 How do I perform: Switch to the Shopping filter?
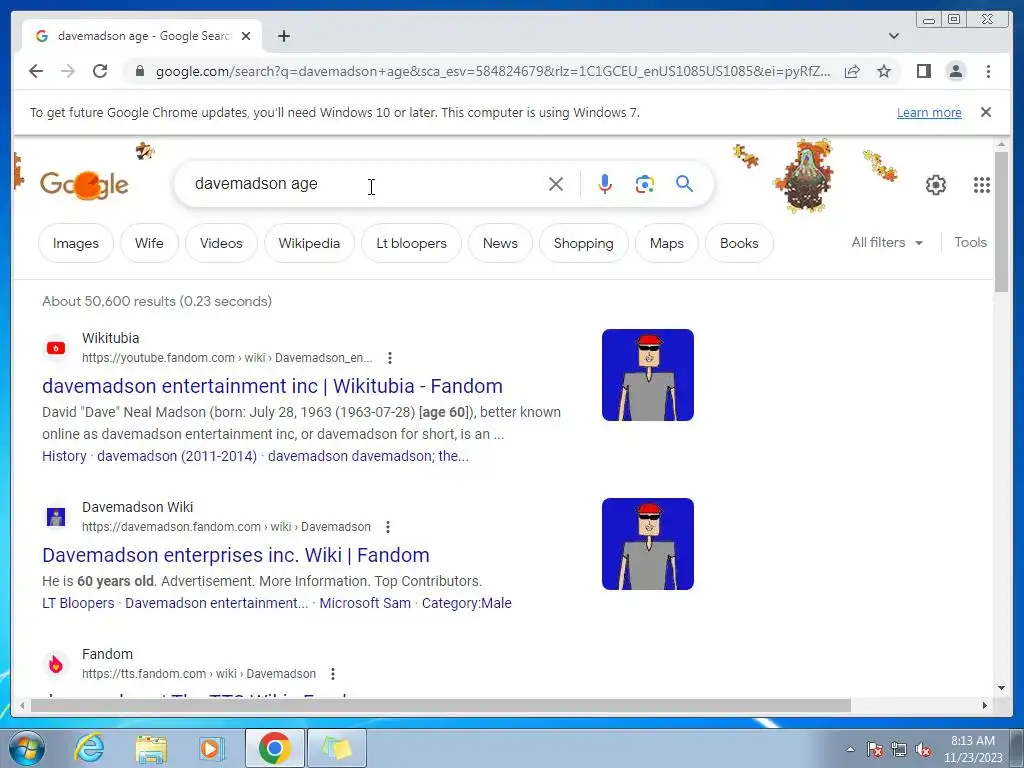(583, 243)
